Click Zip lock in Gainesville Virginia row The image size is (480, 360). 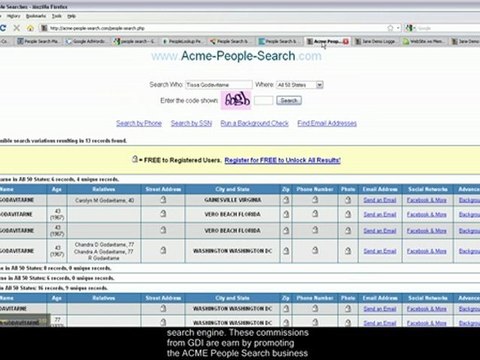pyautogui.click(x=286, y=200)
